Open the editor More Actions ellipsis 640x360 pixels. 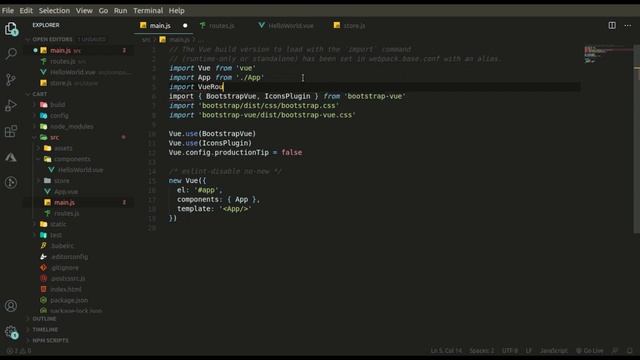click(628, 25)
